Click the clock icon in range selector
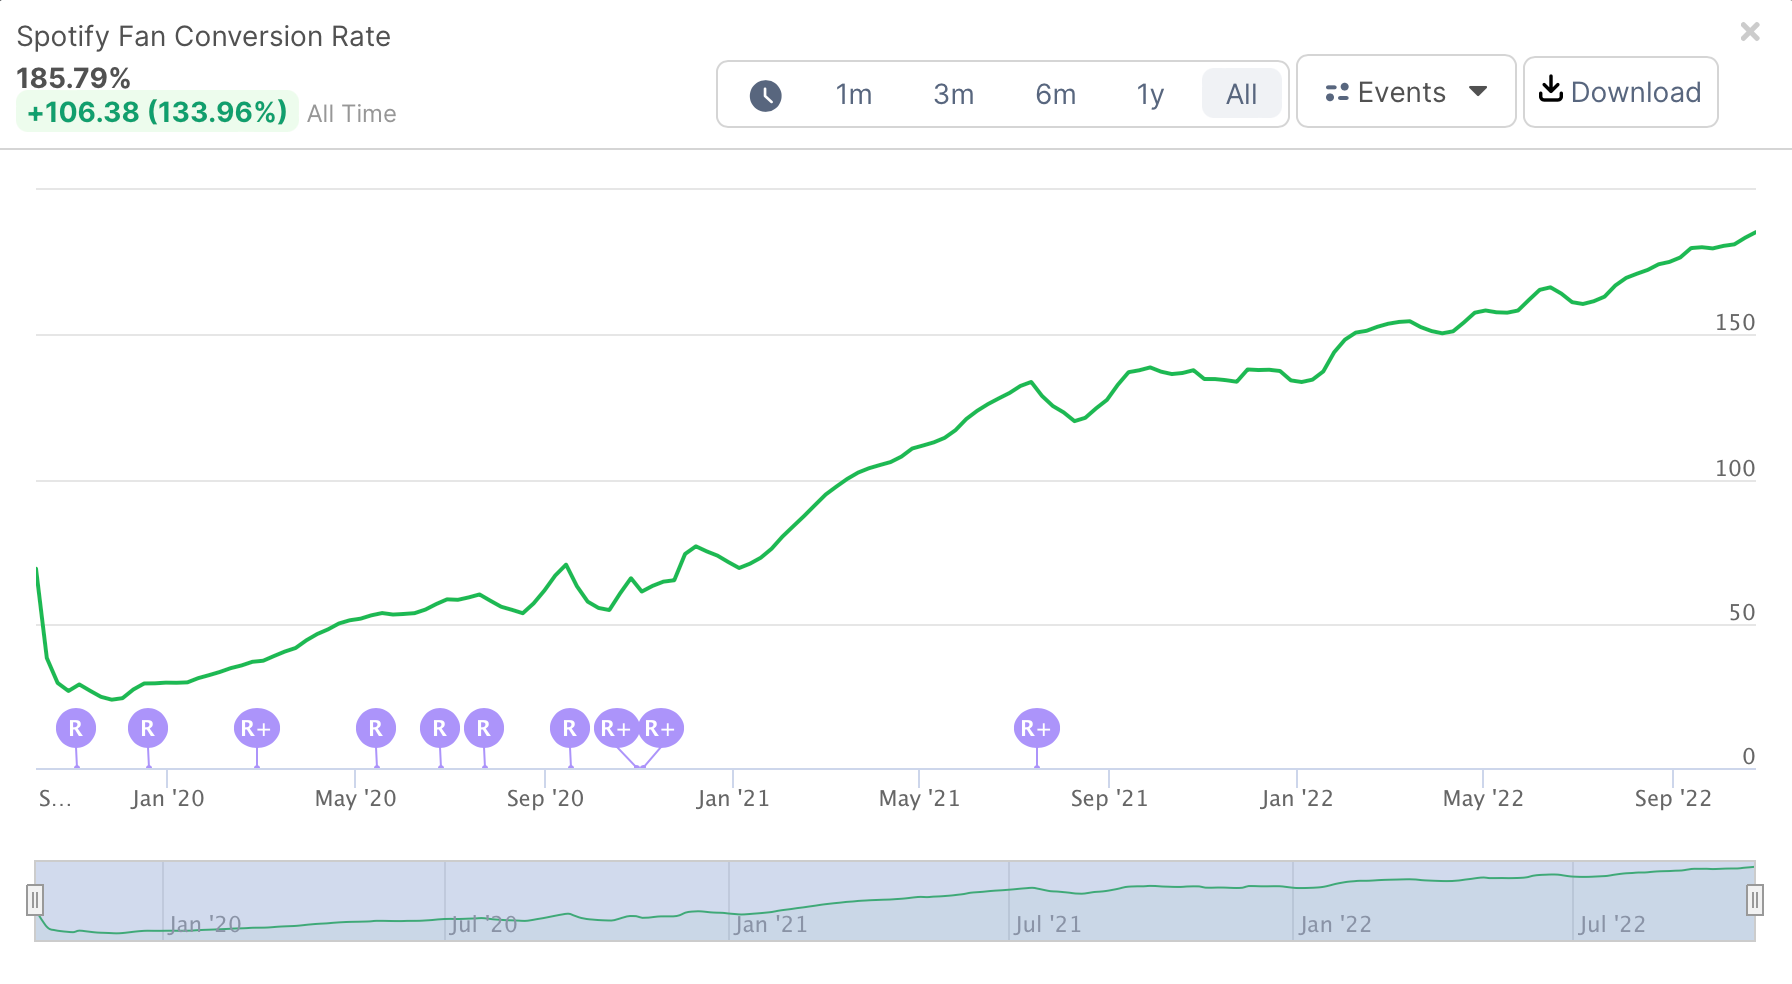1792x984 pixels. (765, 95)
